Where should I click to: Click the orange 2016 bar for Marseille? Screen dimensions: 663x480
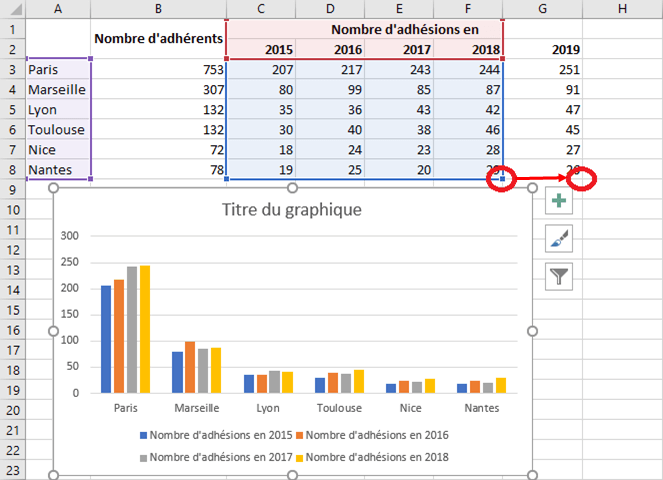pyautogui.click(x=190, y=367)
